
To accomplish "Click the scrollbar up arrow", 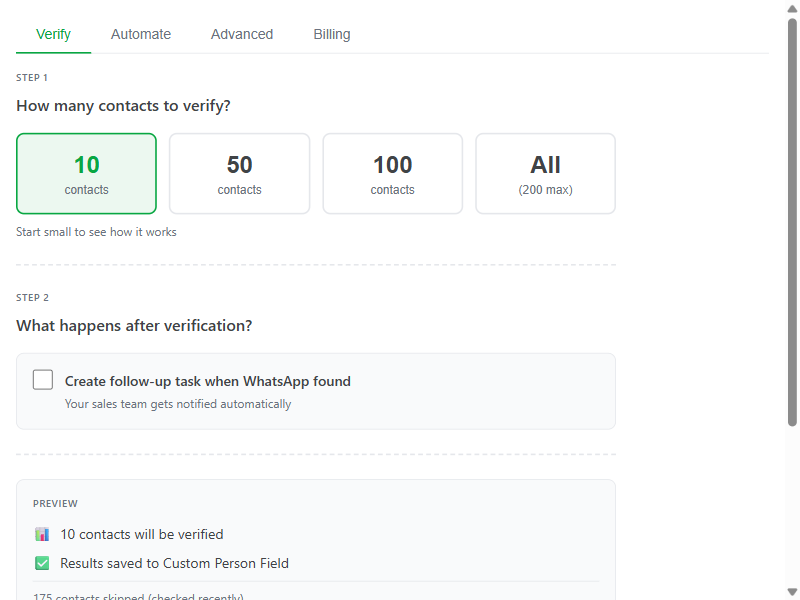I will click(x=791, y=9).
